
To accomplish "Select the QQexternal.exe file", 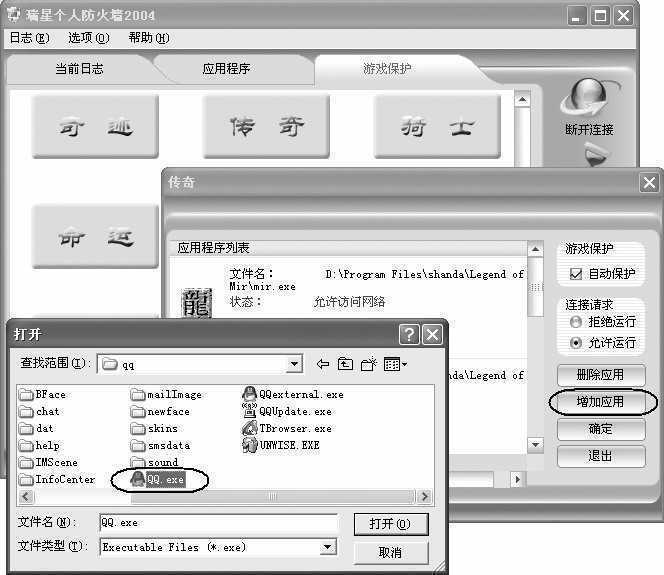I will 300,394.
